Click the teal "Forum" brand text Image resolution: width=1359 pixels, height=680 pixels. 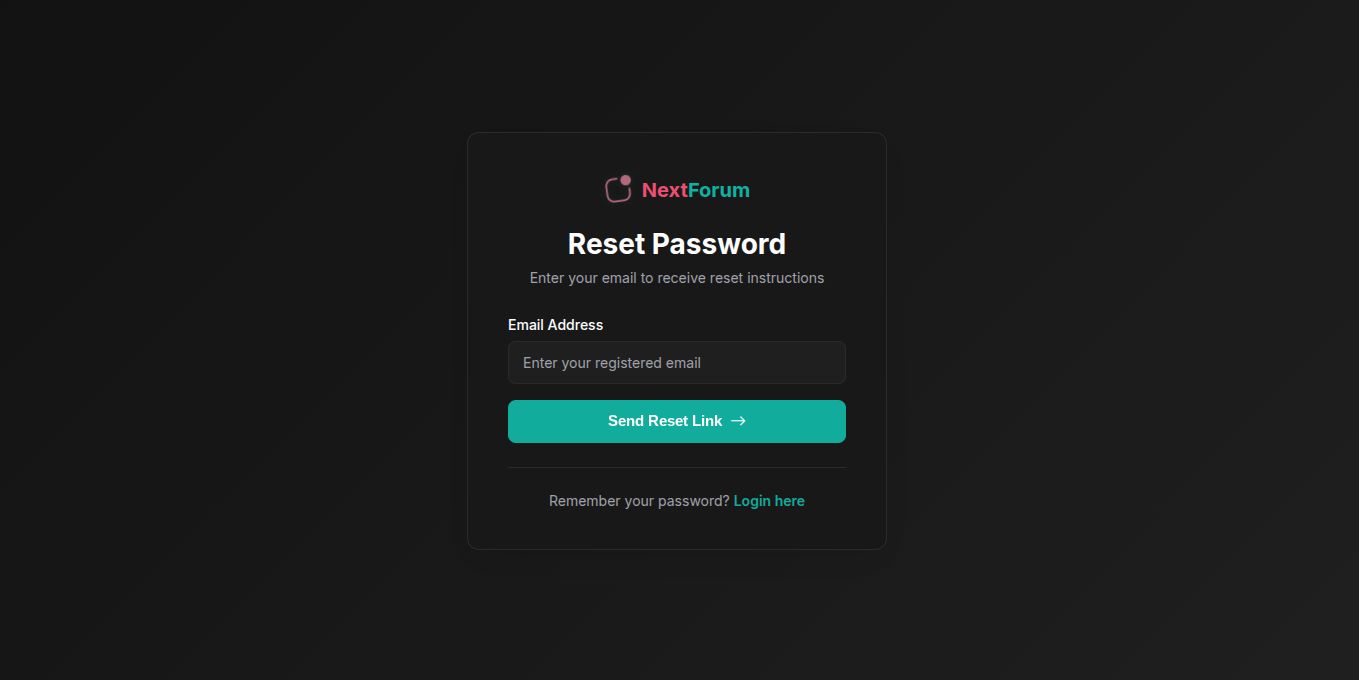719,190
